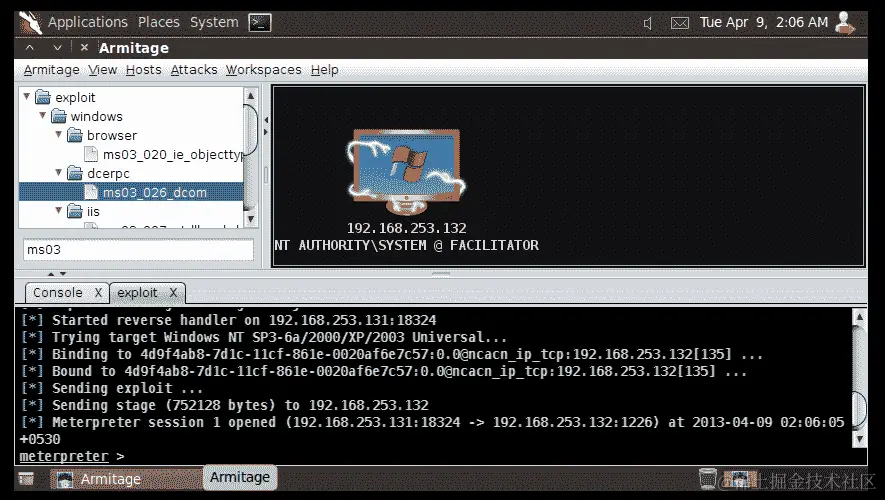Open the Help menu

[325, 70]
